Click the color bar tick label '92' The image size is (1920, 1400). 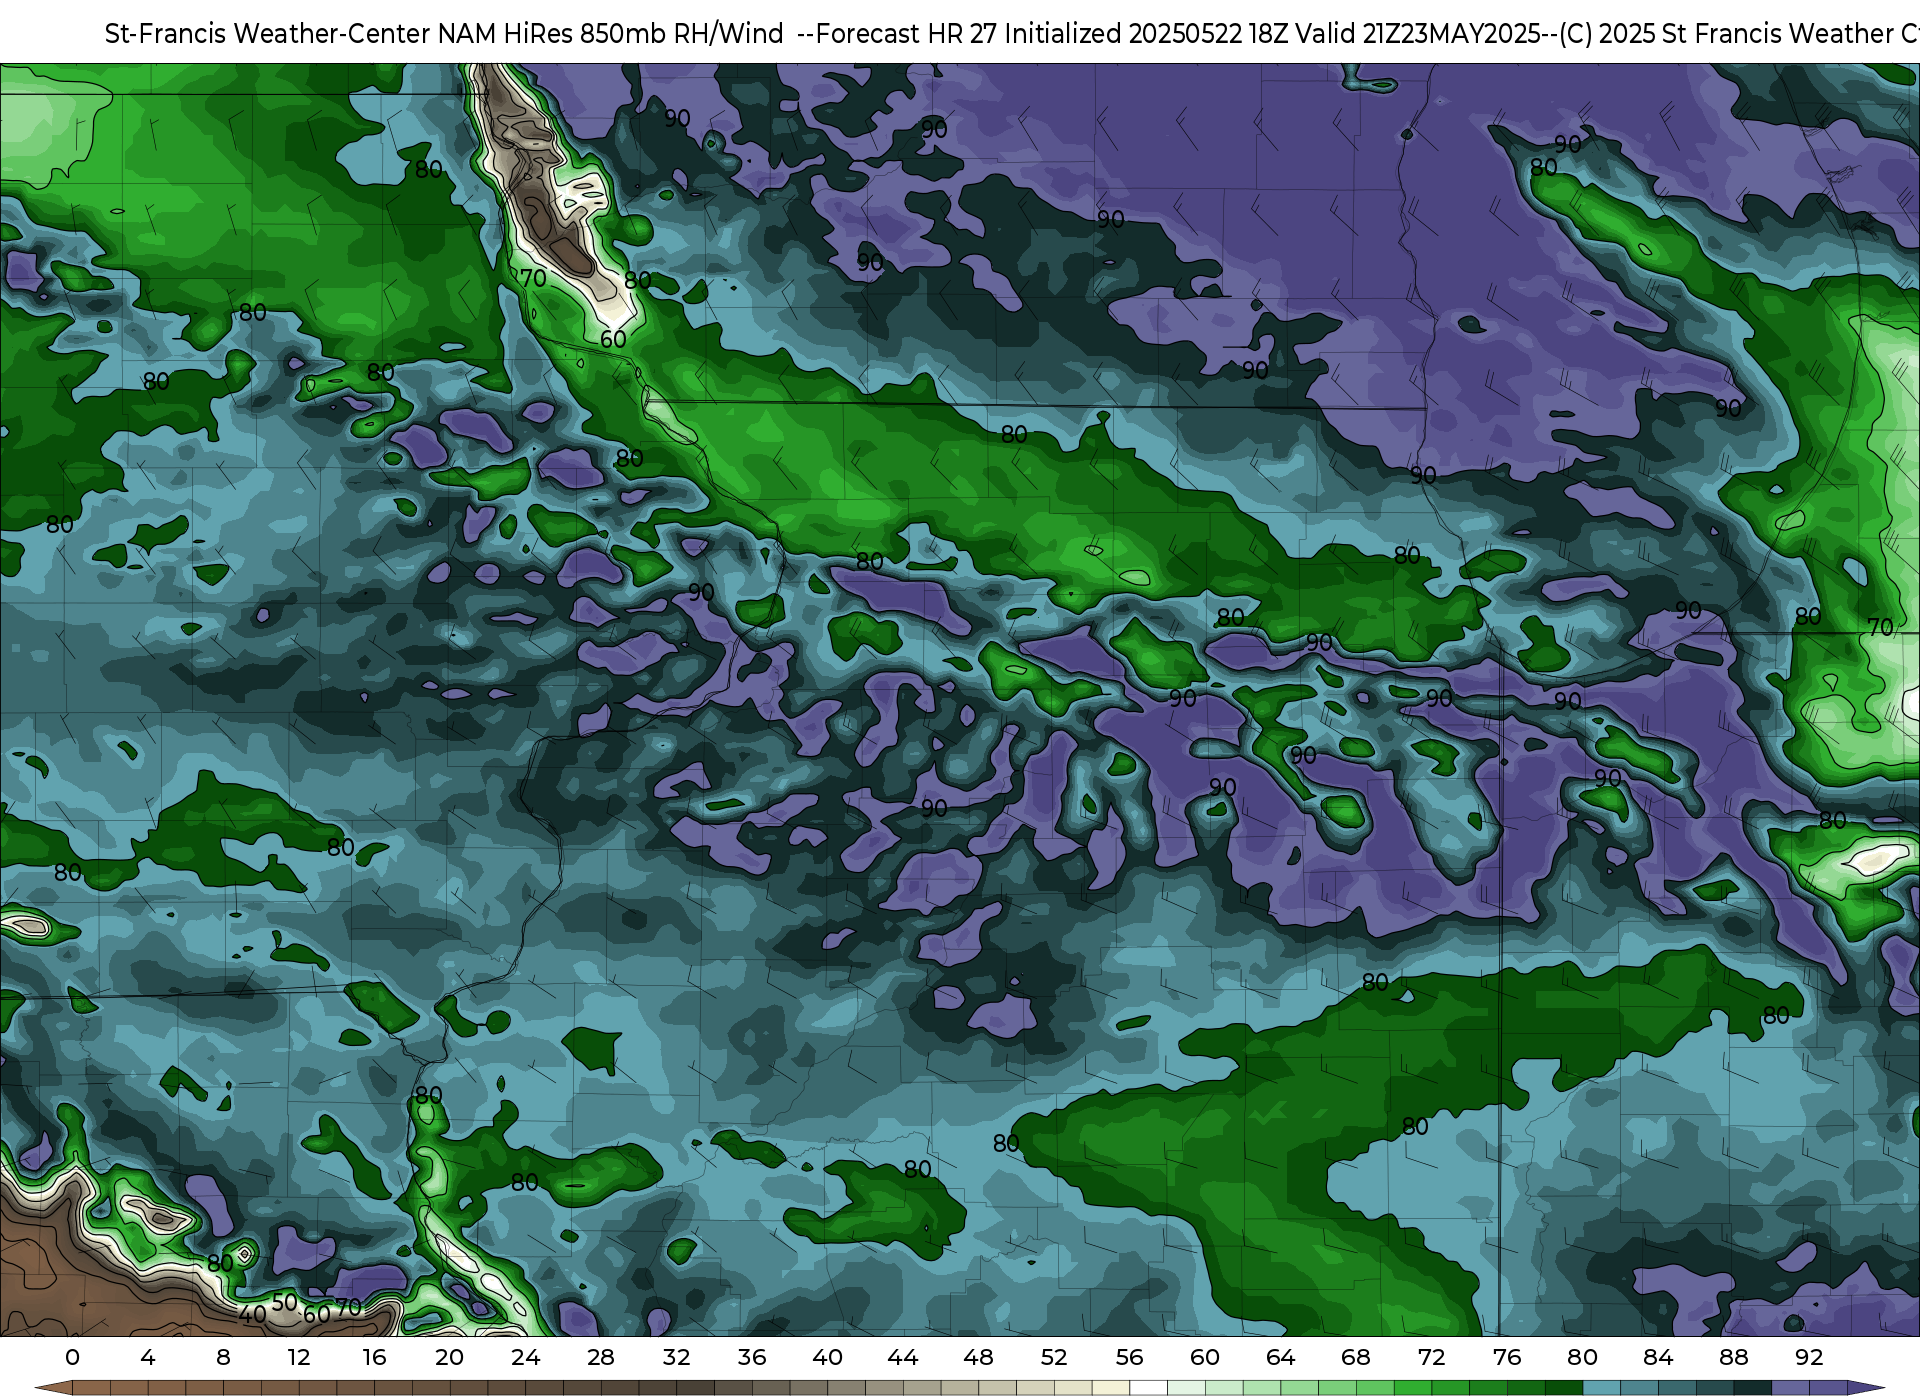1809,1357
